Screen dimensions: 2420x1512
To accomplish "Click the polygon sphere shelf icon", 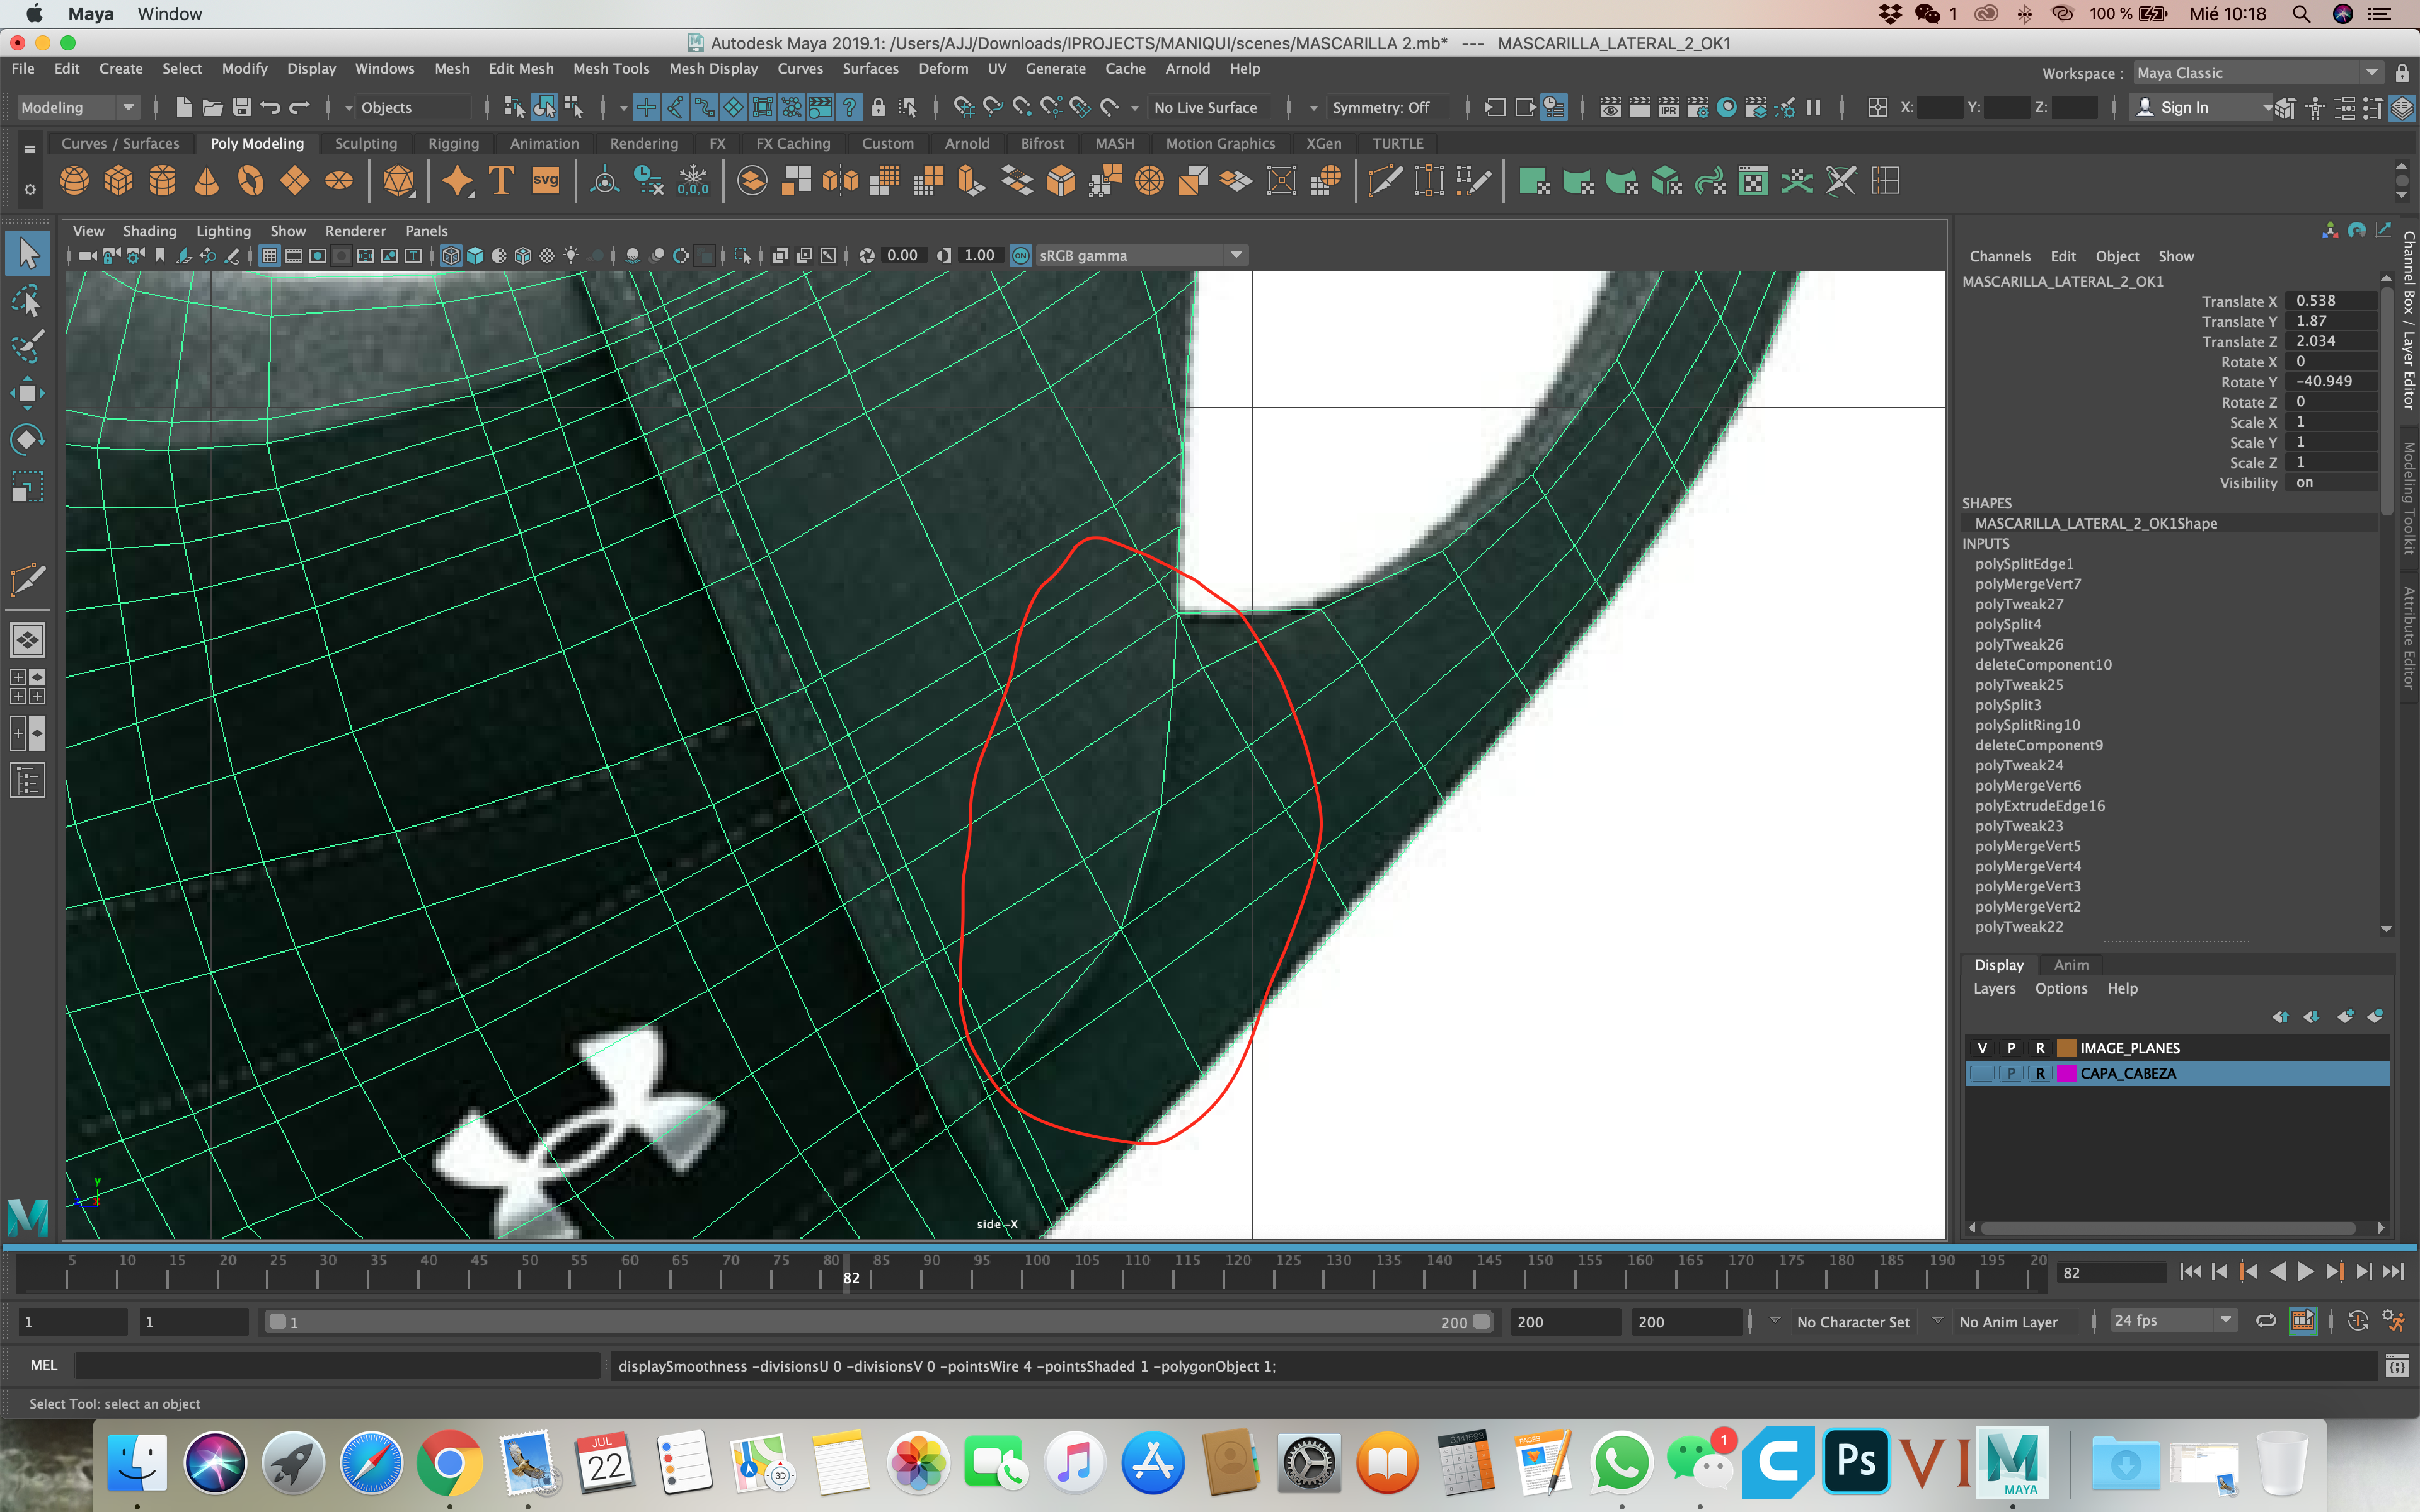I will [x=74, y=181].
